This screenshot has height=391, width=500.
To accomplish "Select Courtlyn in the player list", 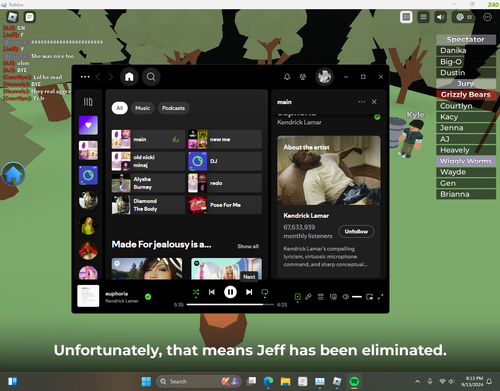I will (x=466, y=106).
